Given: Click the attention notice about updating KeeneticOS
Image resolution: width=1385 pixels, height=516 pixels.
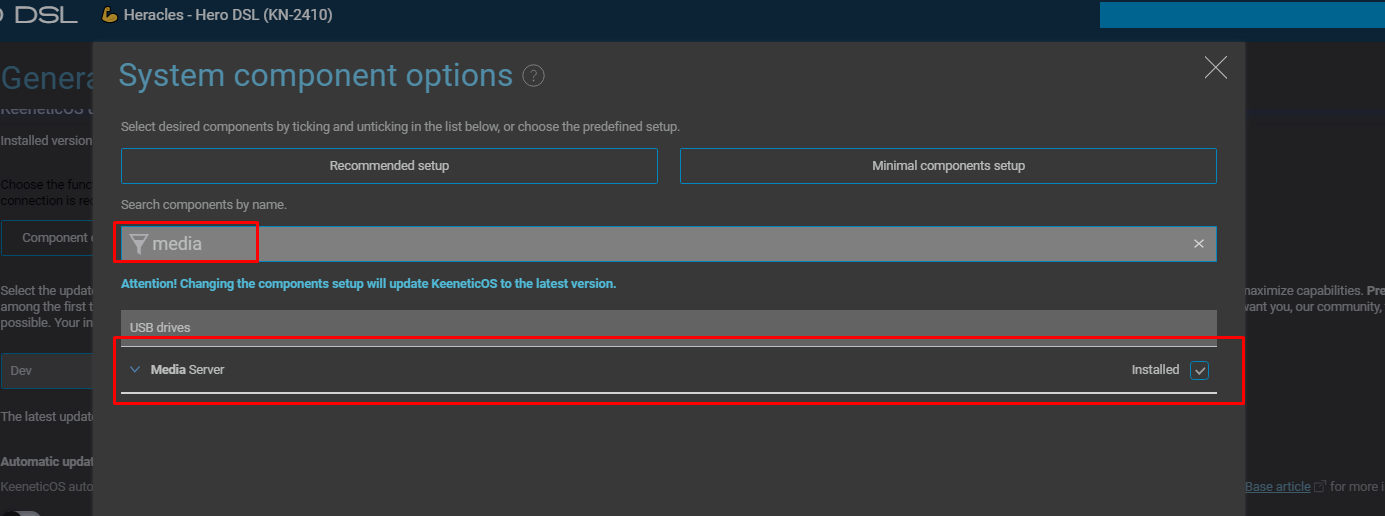Looking at the screenshot, I should (368, 284).
